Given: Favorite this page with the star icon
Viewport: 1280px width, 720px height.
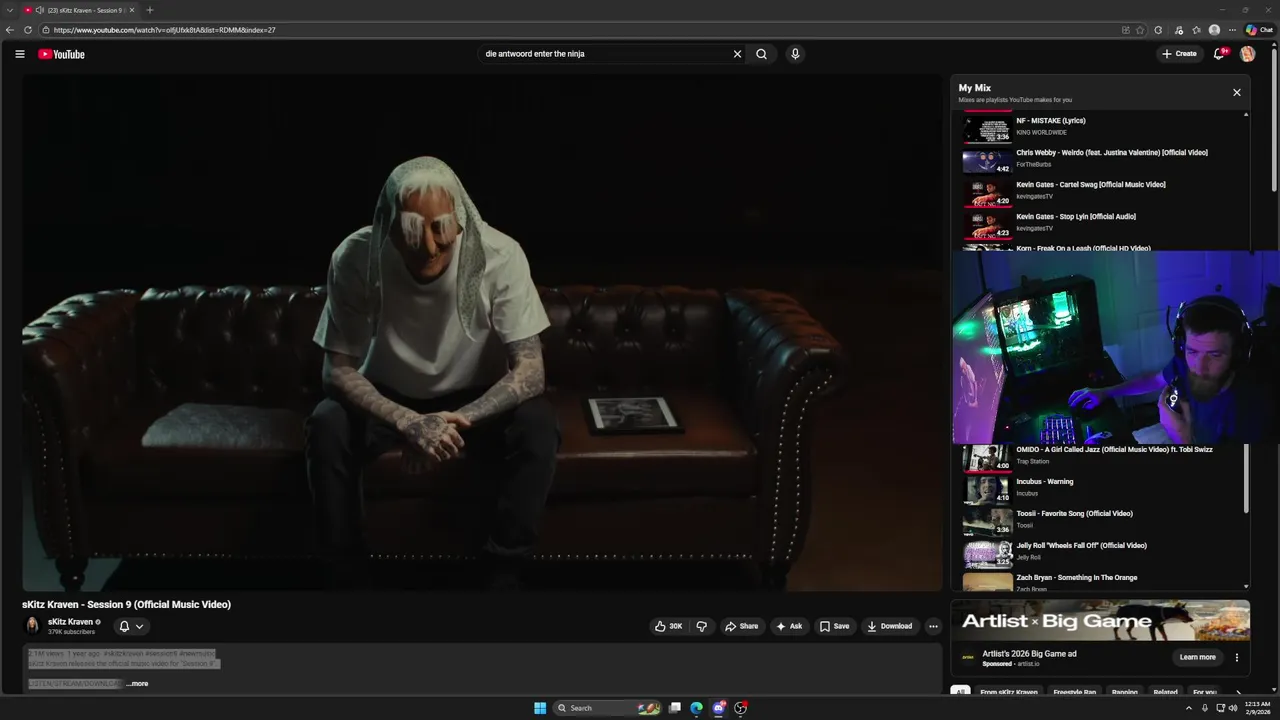Looking at the screenshot, I should point(1140,30).
